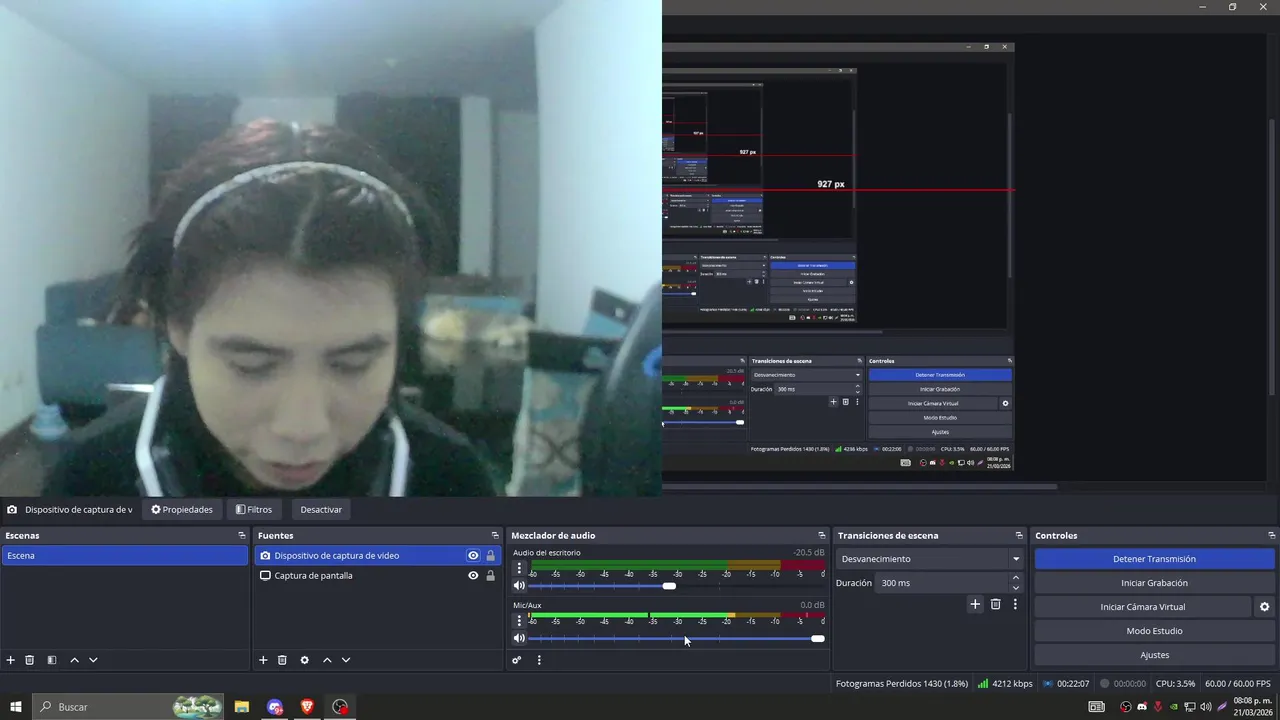Move scene up in Escenas panel
1280x720 pixels.
pos(74,660)
